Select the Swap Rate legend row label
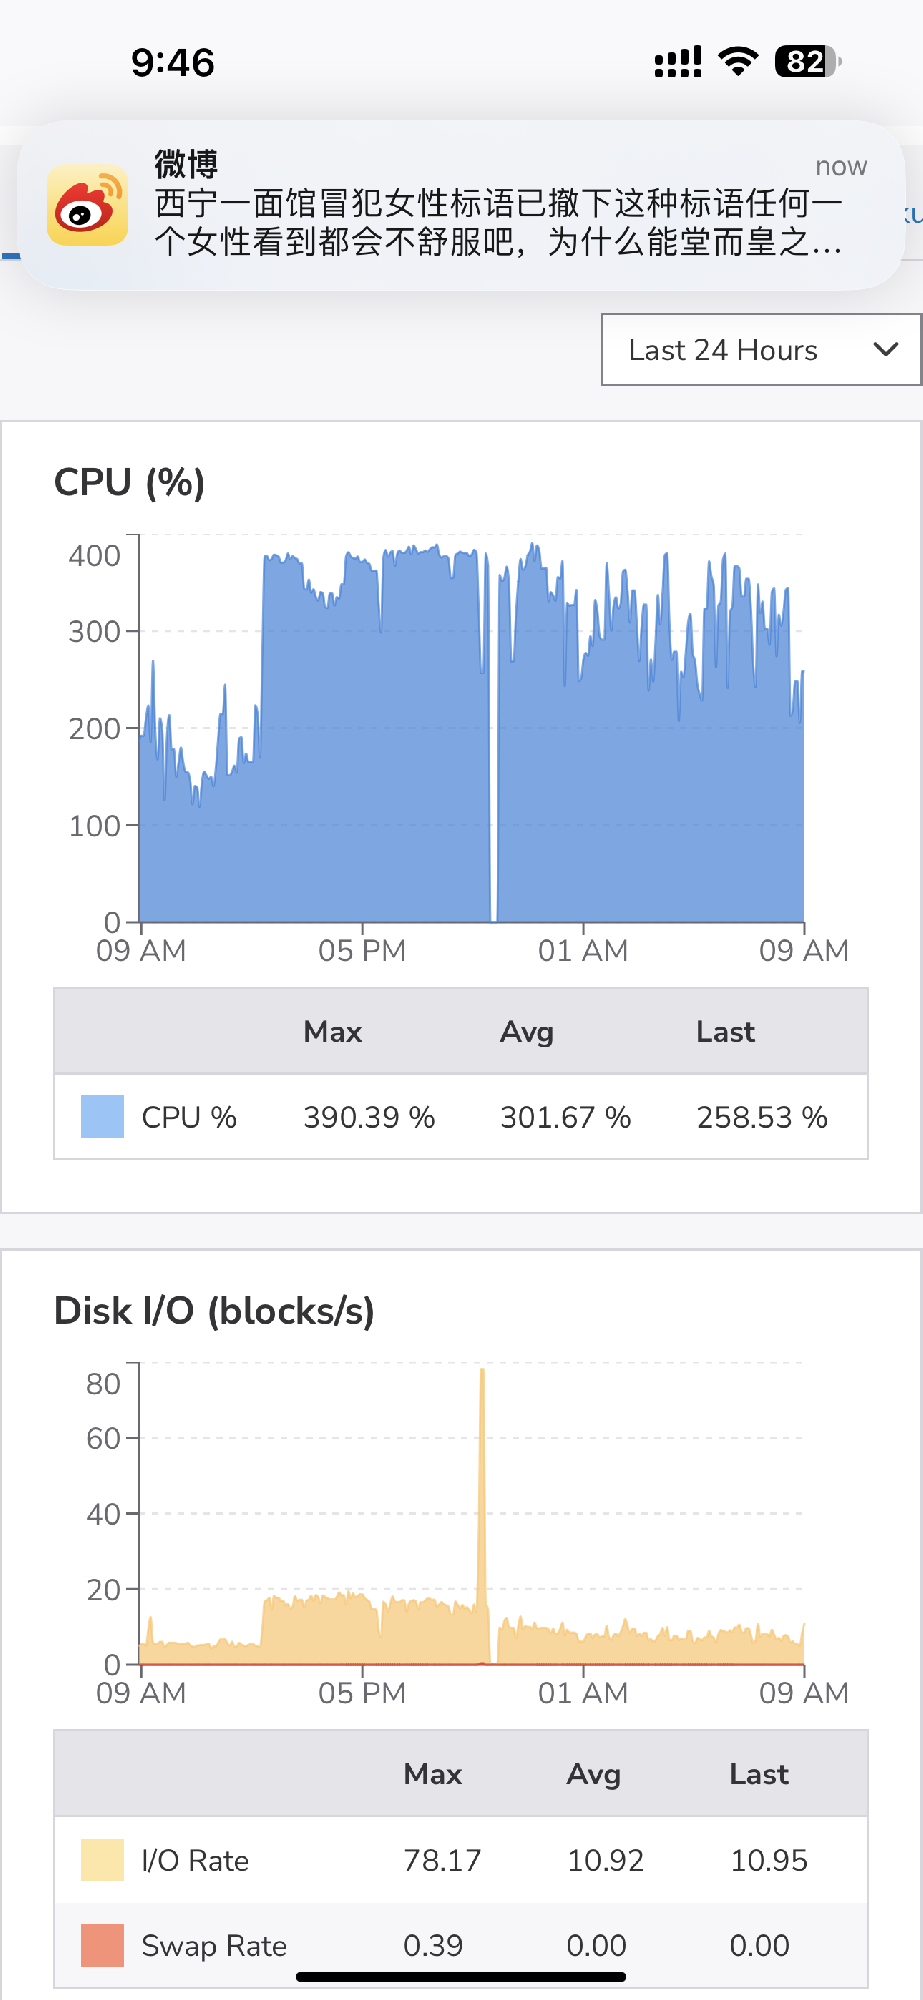The height and width of the screenshot is (2000, 923). pyautogui.click(x=214, y=1945)
